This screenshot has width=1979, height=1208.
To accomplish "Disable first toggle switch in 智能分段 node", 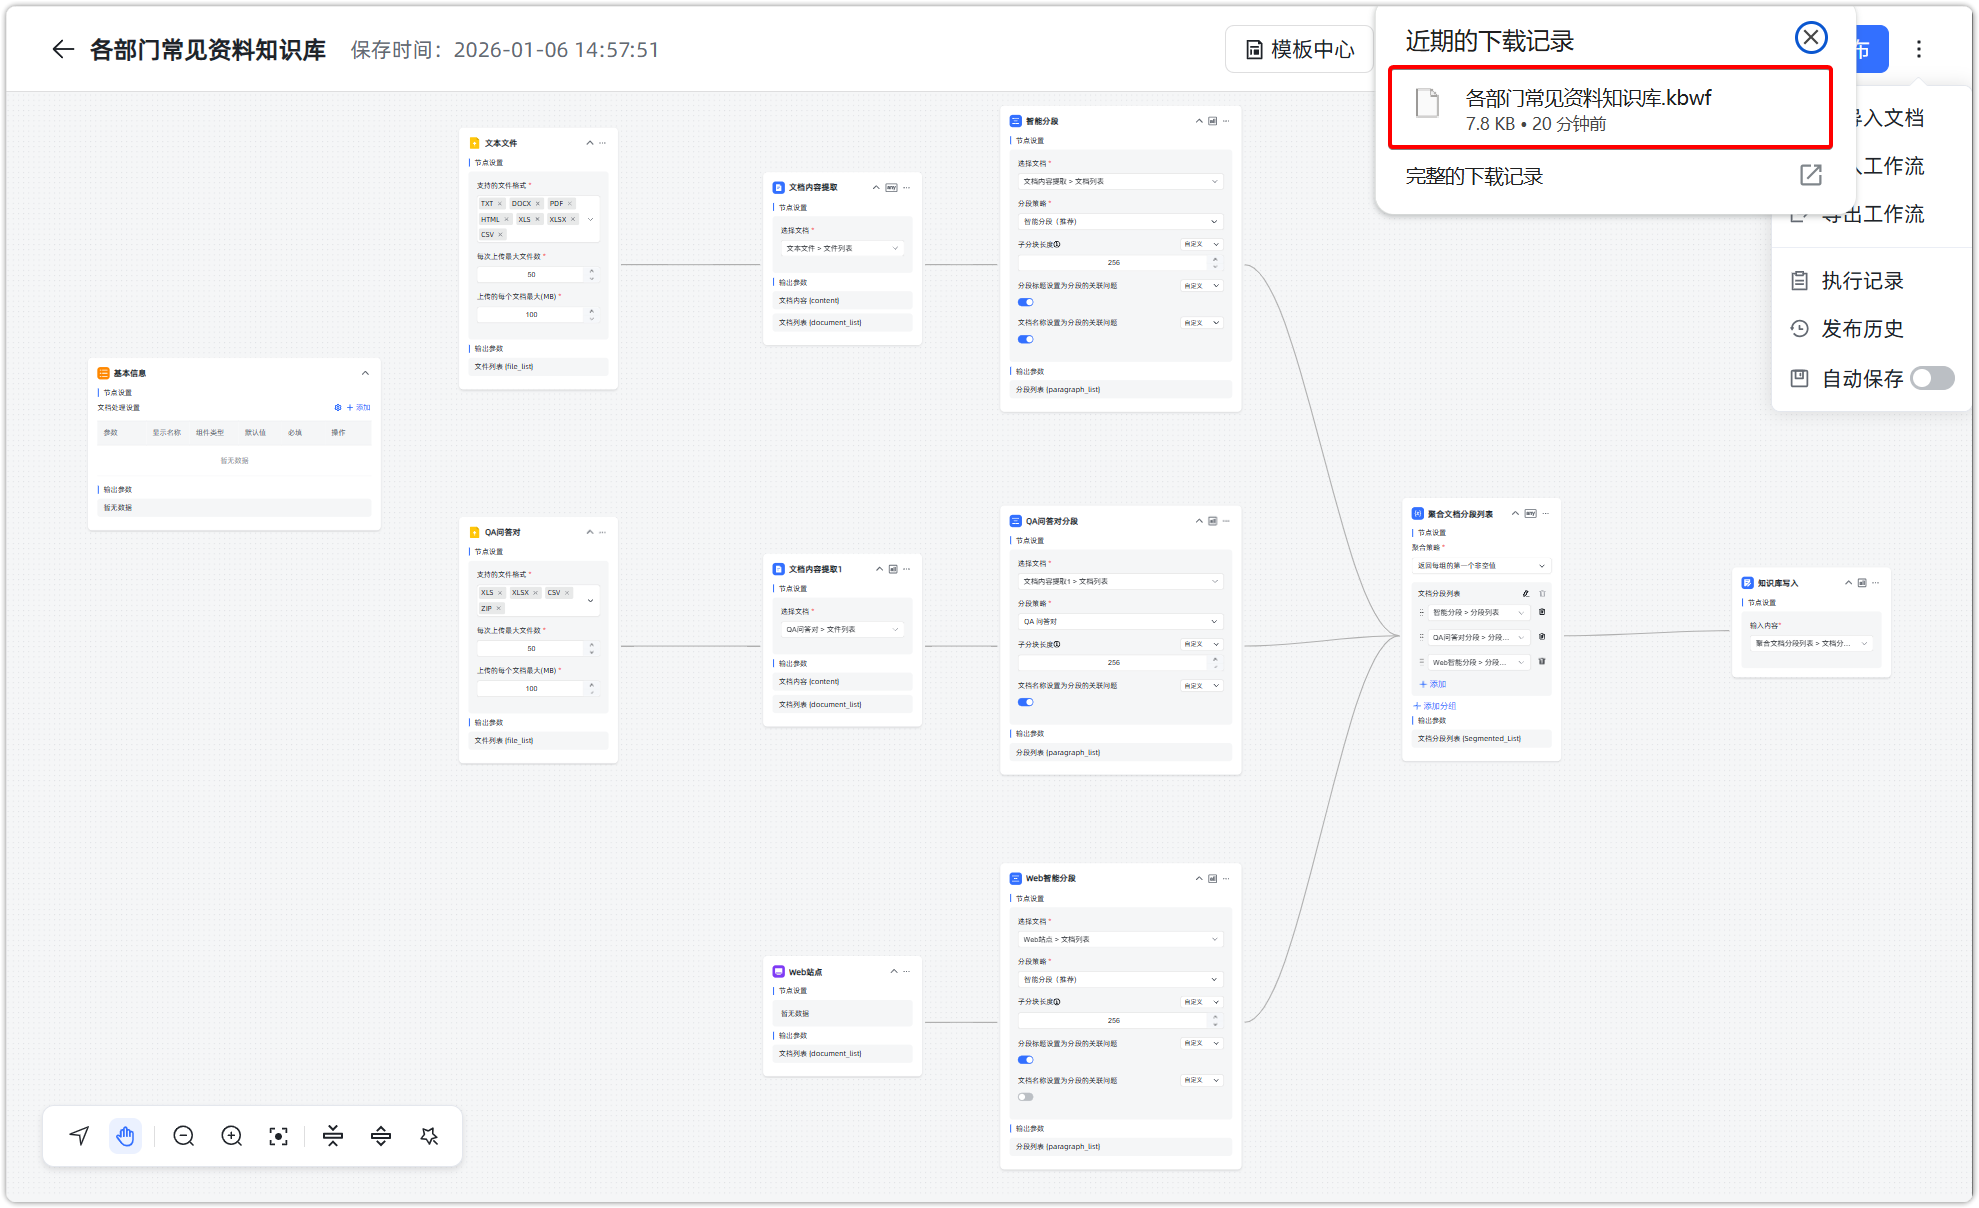I will coord(1026,302).
